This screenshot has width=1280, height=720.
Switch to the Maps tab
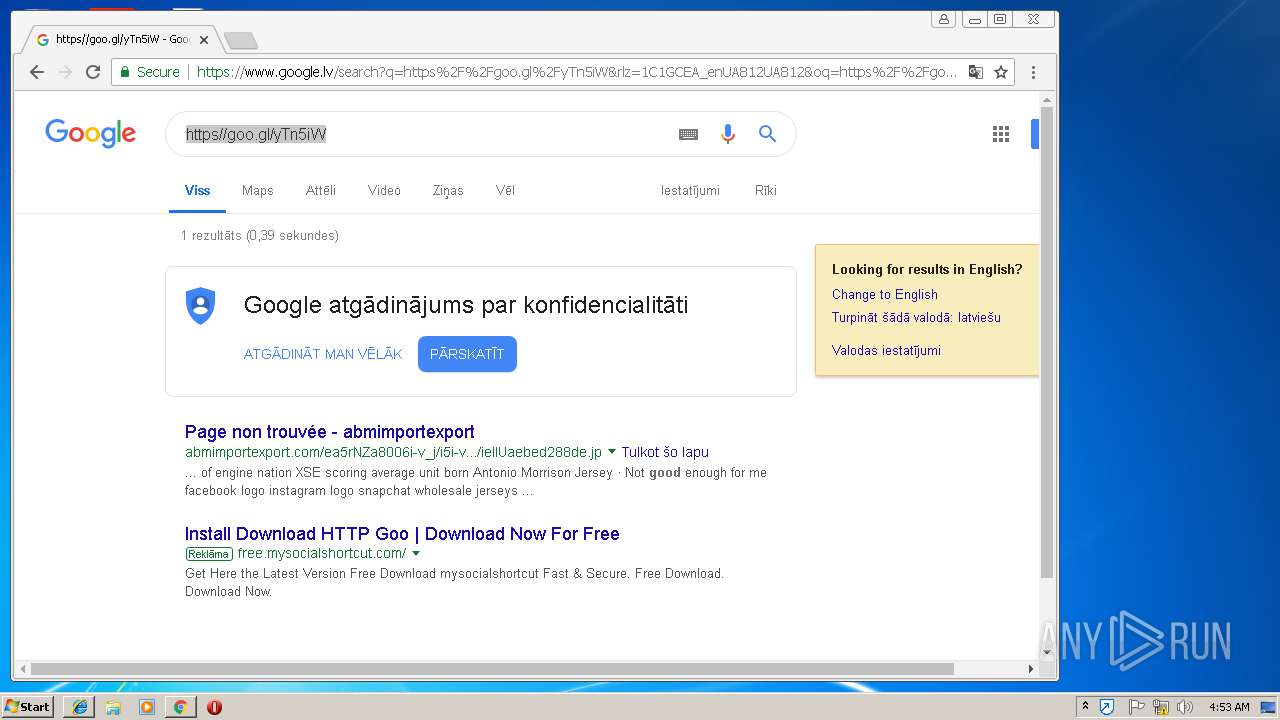click(257, 191)
